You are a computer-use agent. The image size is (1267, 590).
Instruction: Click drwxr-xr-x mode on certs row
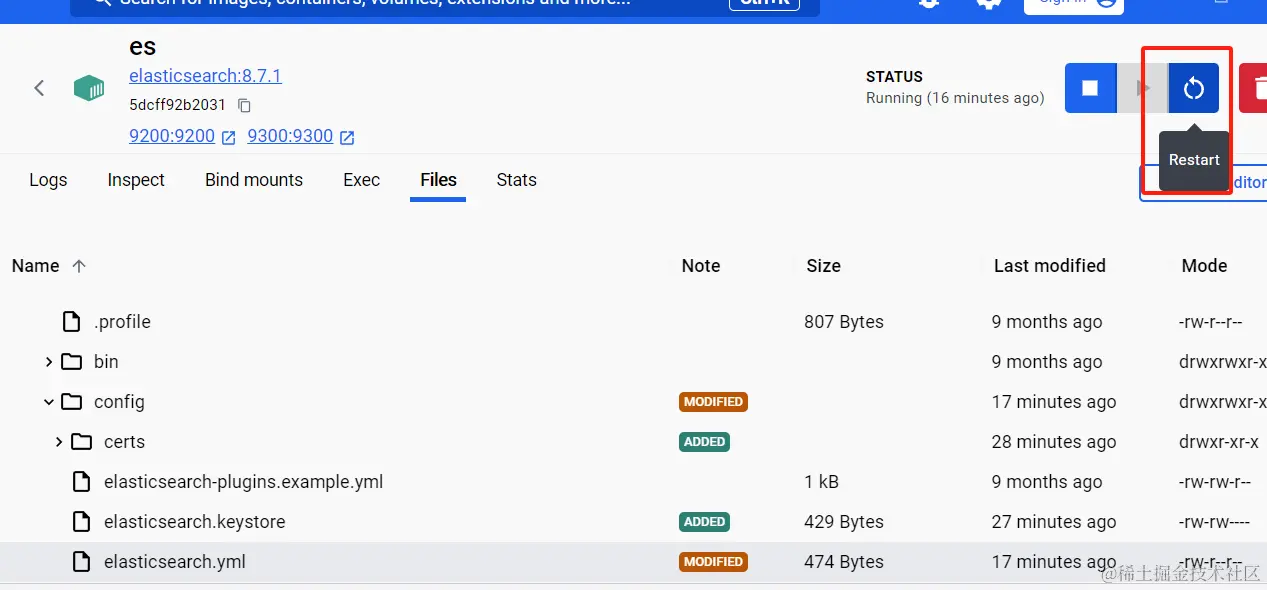[1219, 442]
